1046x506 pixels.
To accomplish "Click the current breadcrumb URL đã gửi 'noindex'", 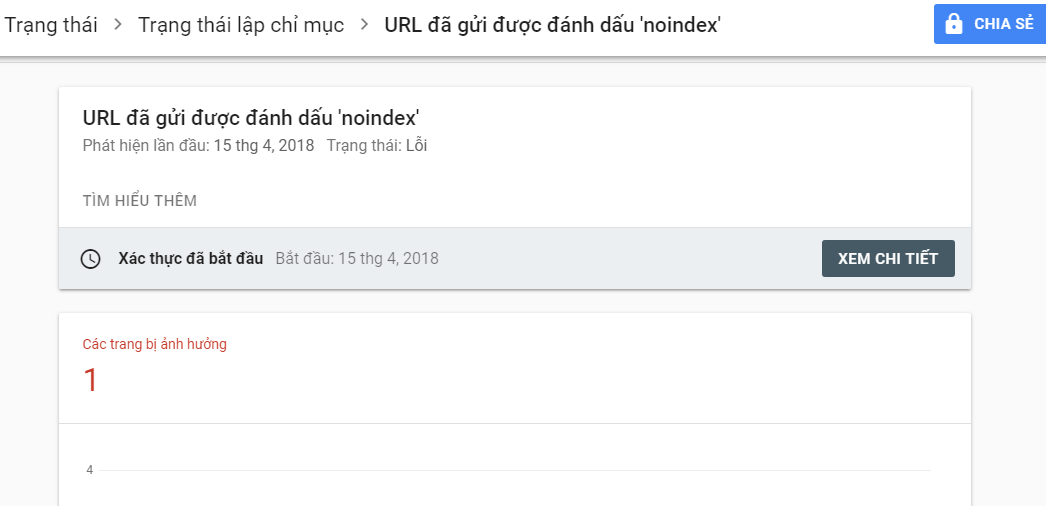I will click(552, 25).
